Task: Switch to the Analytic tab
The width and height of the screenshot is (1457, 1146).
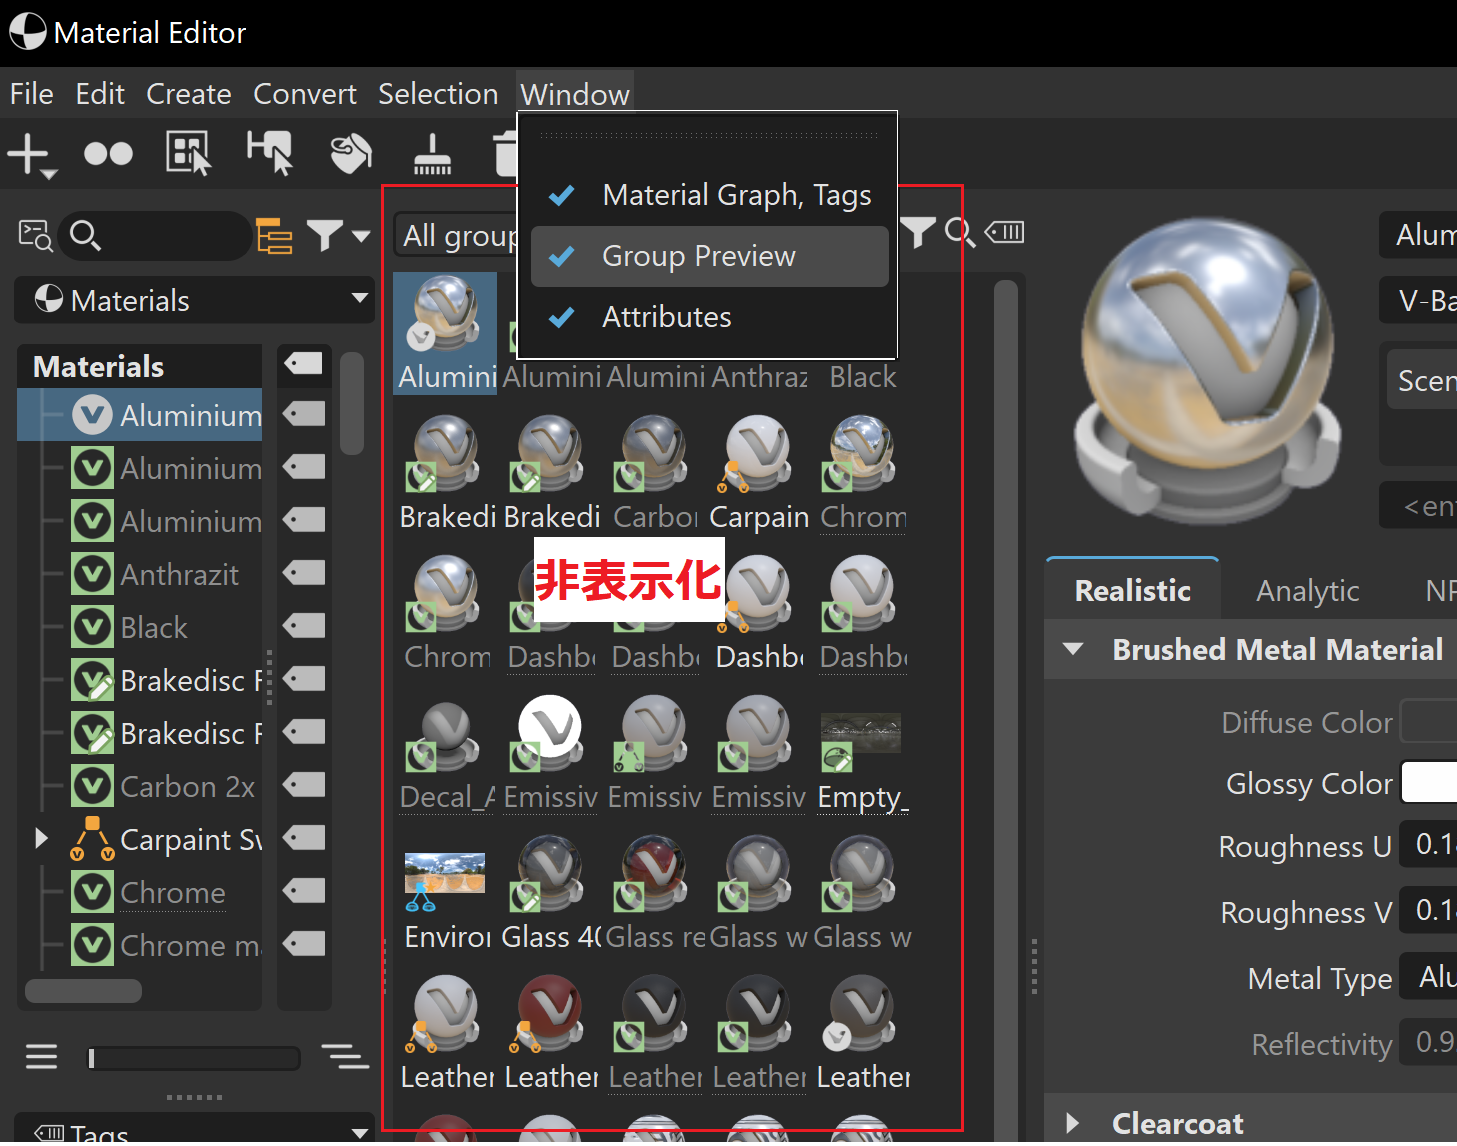Action: coord(1308,590)
